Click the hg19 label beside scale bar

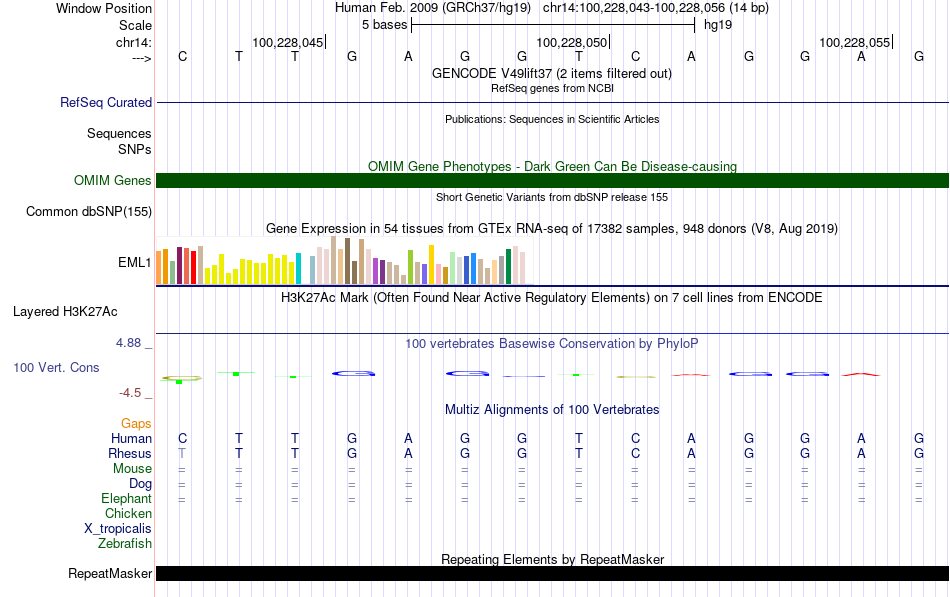click(718, 25)
